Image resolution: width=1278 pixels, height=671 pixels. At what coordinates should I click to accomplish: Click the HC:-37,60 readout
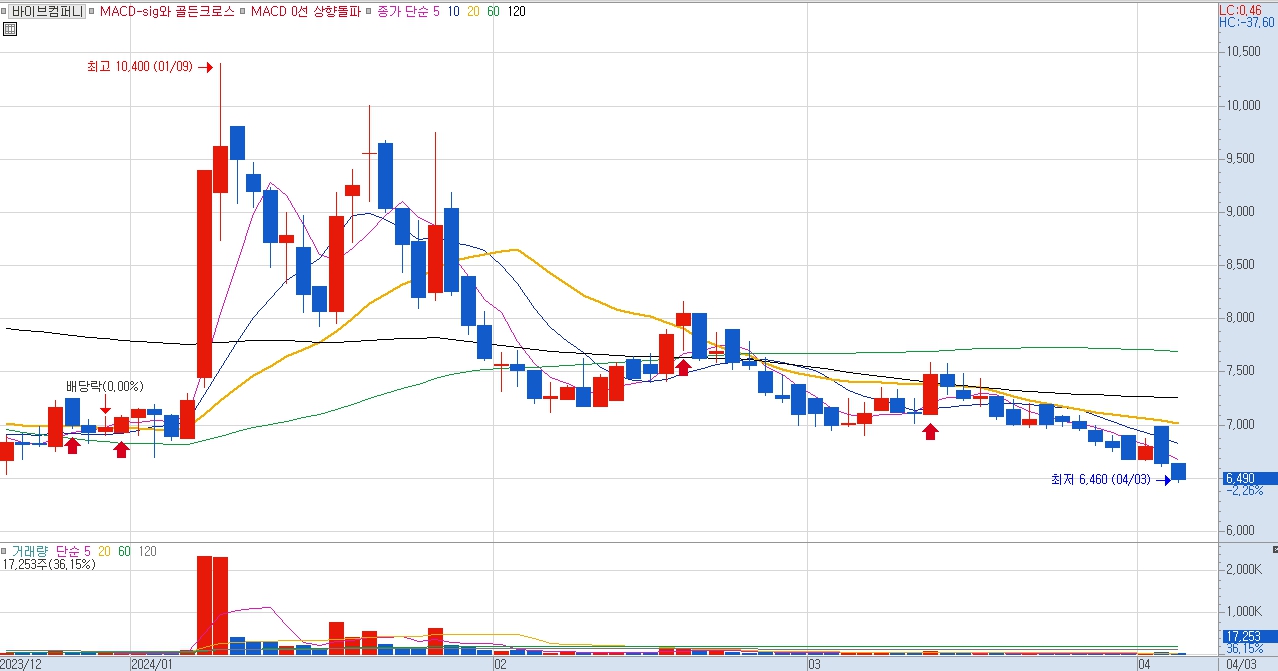tap(1247, 22)
